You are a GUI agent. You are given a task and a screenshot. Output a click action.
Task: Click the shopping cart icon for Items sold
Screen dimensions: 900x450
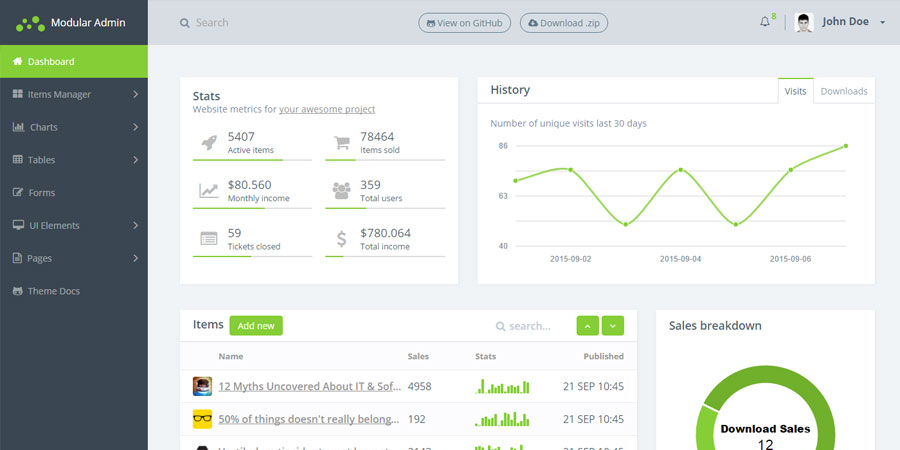coord(342,142)
